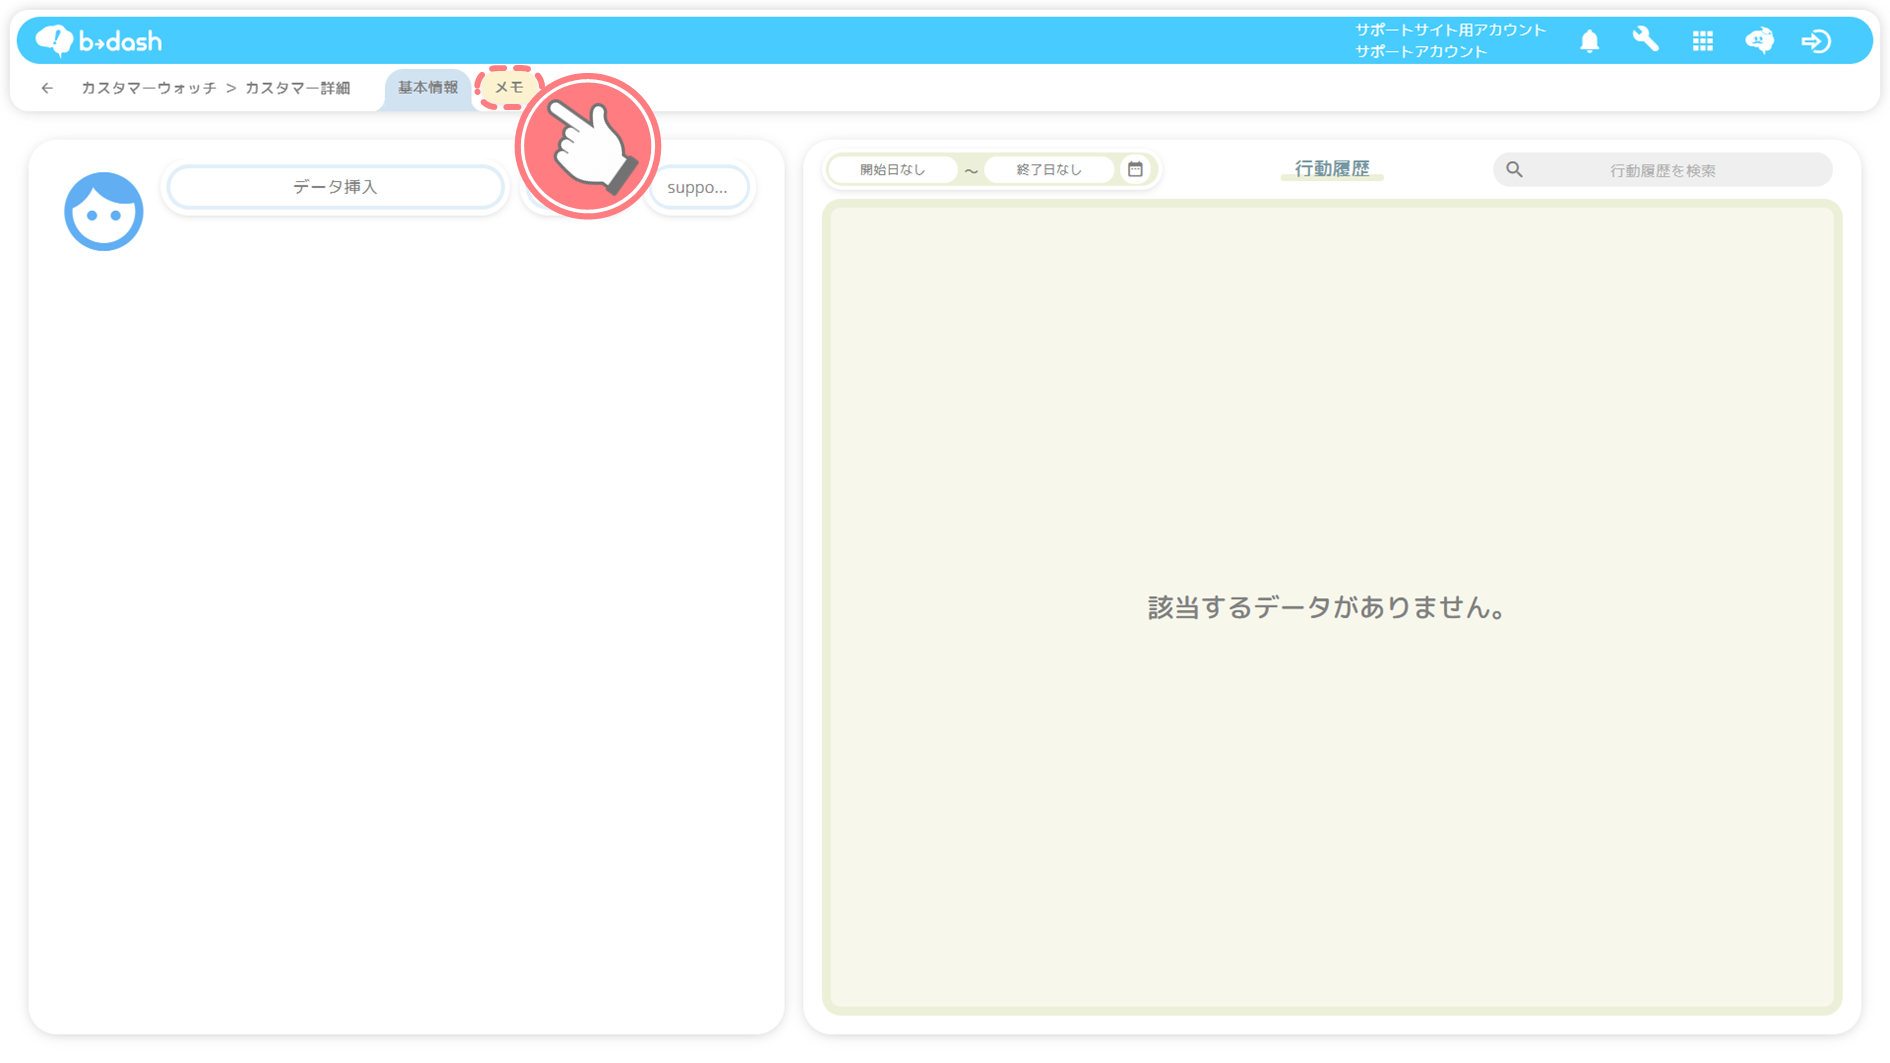Click the logout arrow icon
The height and width of the screenshot is (1063, 1890).
[1816, 41]
